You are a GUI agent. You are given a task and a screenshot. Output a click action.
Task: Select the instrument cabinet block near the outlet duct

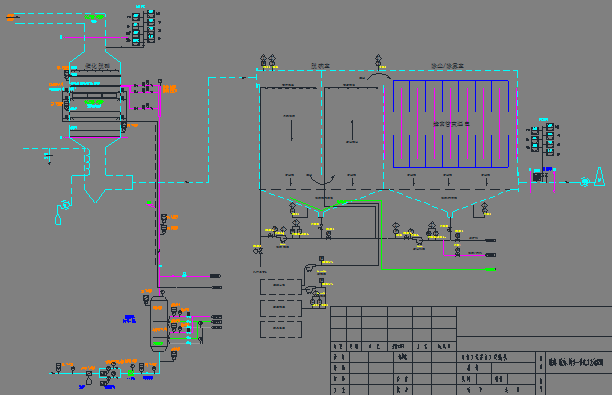click(543, 139)
